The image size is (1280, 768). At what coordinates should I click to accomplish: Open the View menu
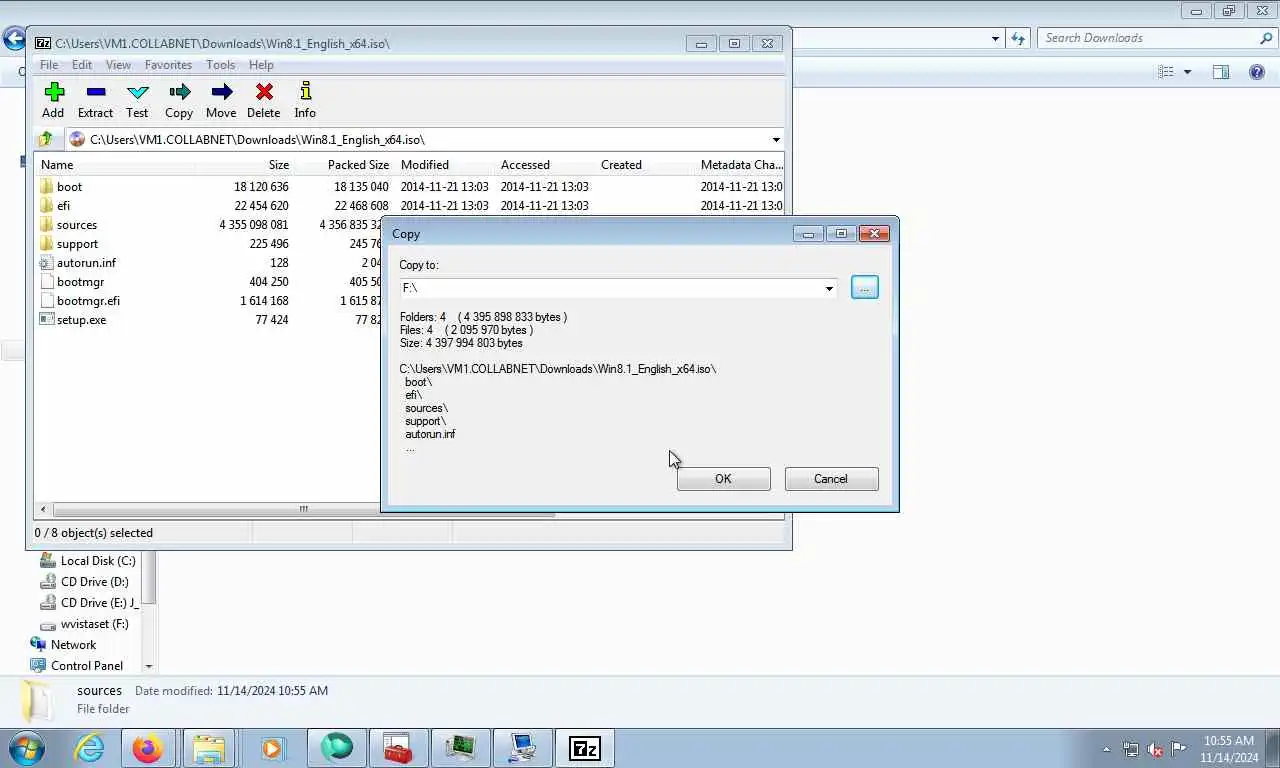pyautogui.click(x=118, y=65)
